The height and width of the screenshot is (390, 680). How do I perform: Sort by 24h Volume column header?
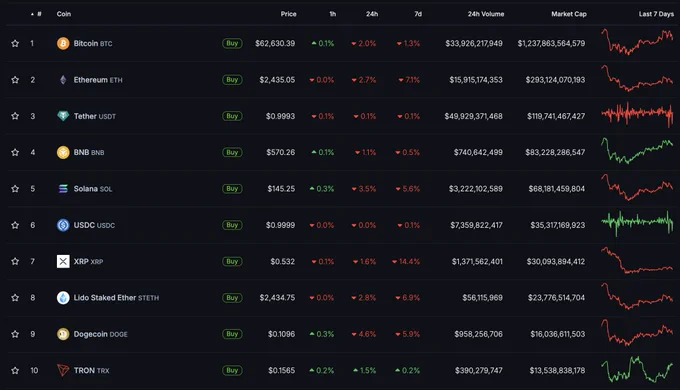[x=486, y=14]
